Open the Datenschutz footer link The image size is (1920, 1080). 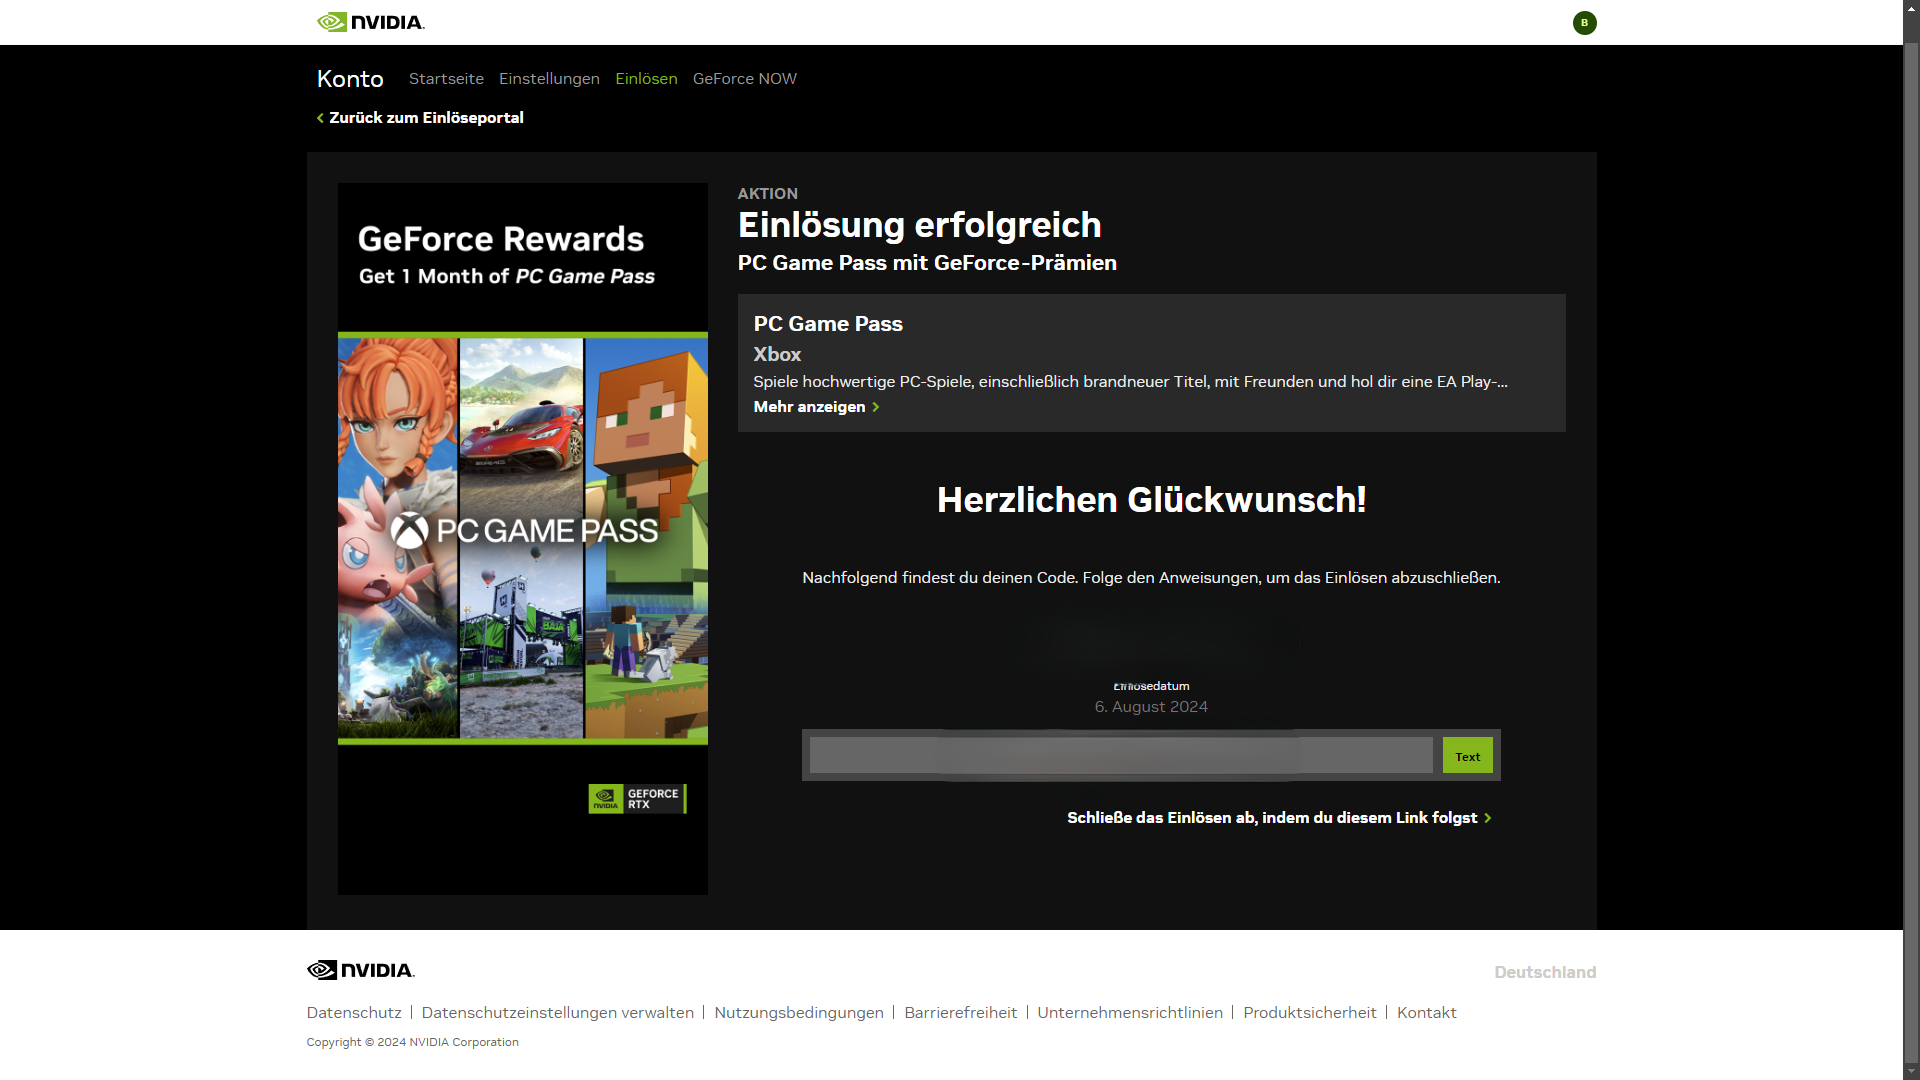354,1012
